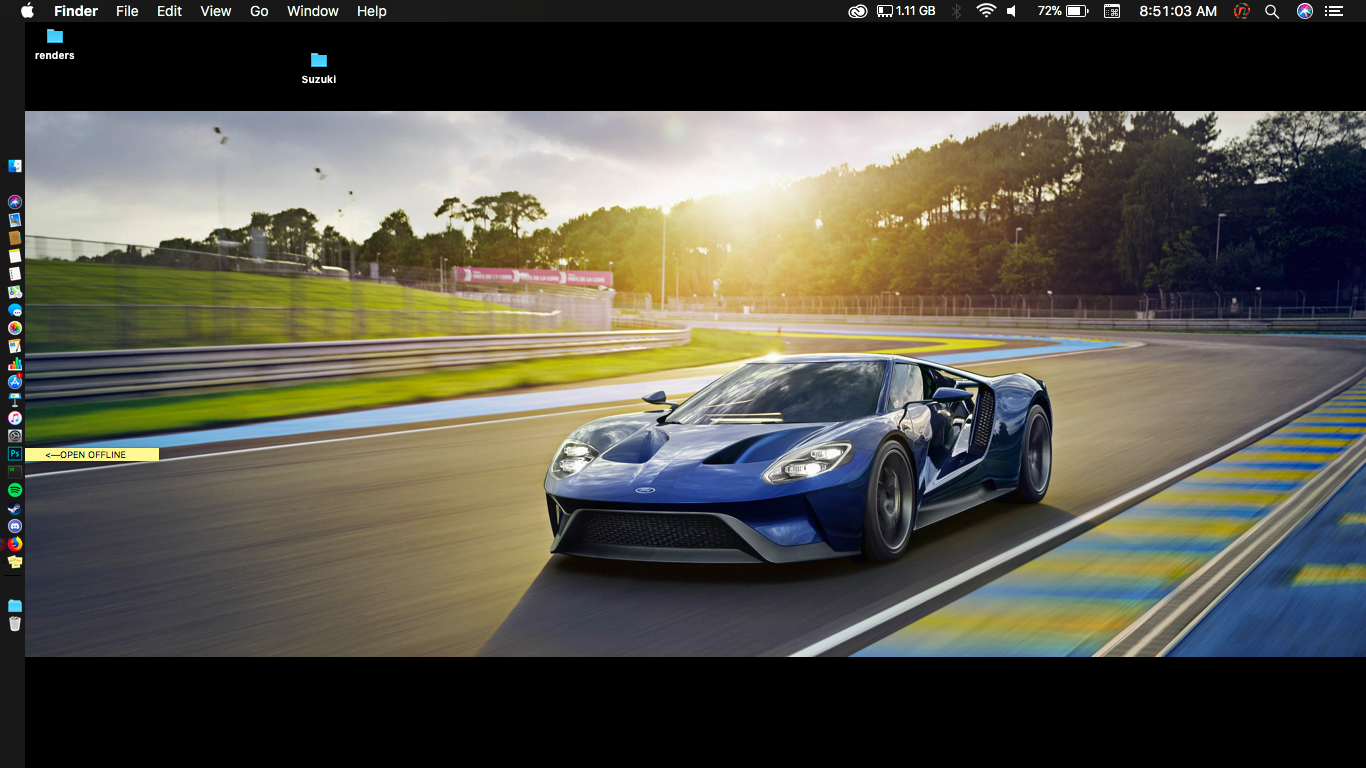Viewport: 1366px width, 768px height.
Task: Open Spotlight search magnifier
Action: click(1272, 11)
